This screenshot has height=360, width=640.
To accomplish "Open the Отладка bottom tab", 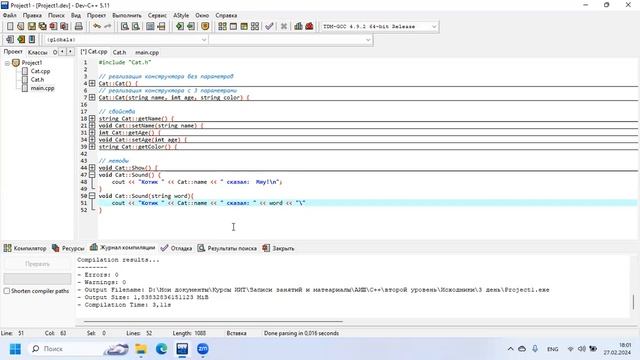I will coord(176,248).
